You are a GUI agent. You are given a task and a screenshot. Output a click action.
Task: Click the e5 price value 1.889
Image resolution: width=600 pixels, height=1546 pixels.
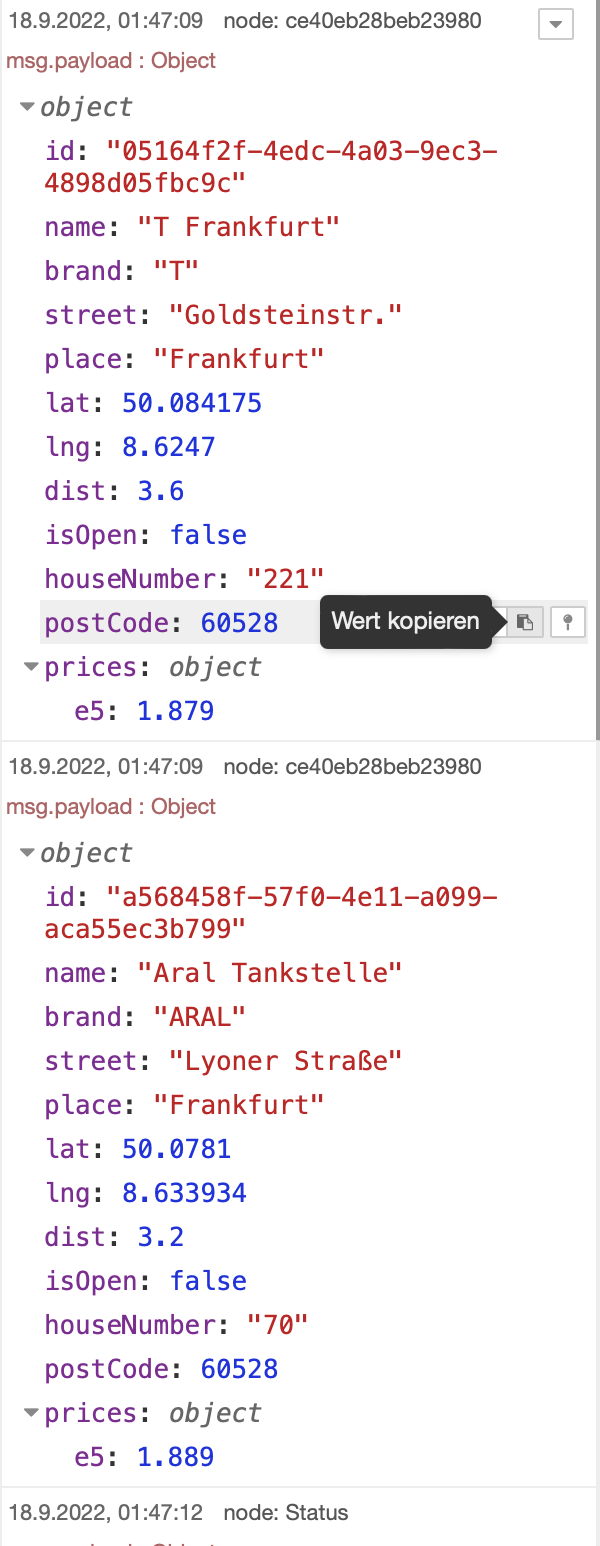pyautogui.click(x=175, y=1457)
